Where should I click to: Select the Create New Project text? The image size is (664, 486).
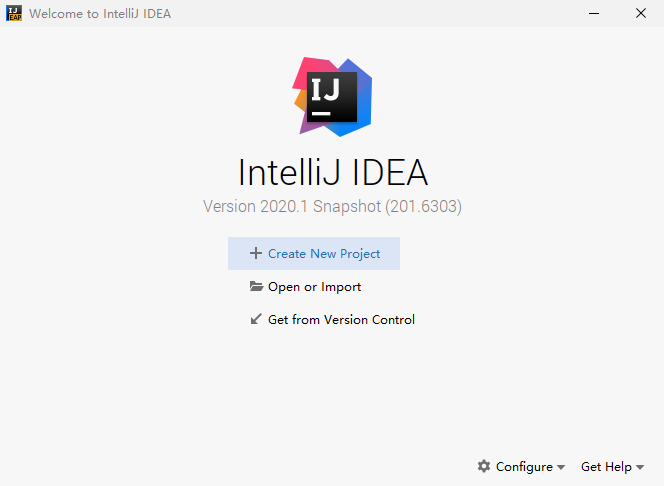(x=324, y=254)
